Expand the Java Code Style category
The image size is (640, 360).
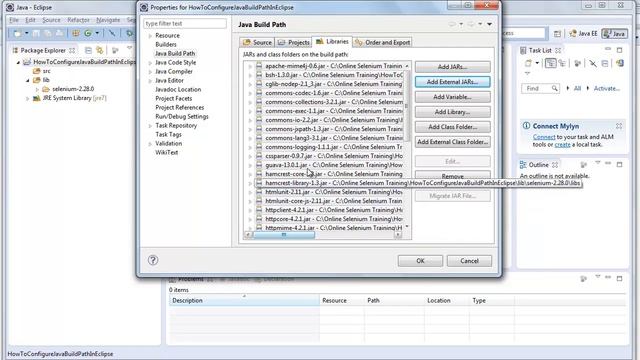150,63
